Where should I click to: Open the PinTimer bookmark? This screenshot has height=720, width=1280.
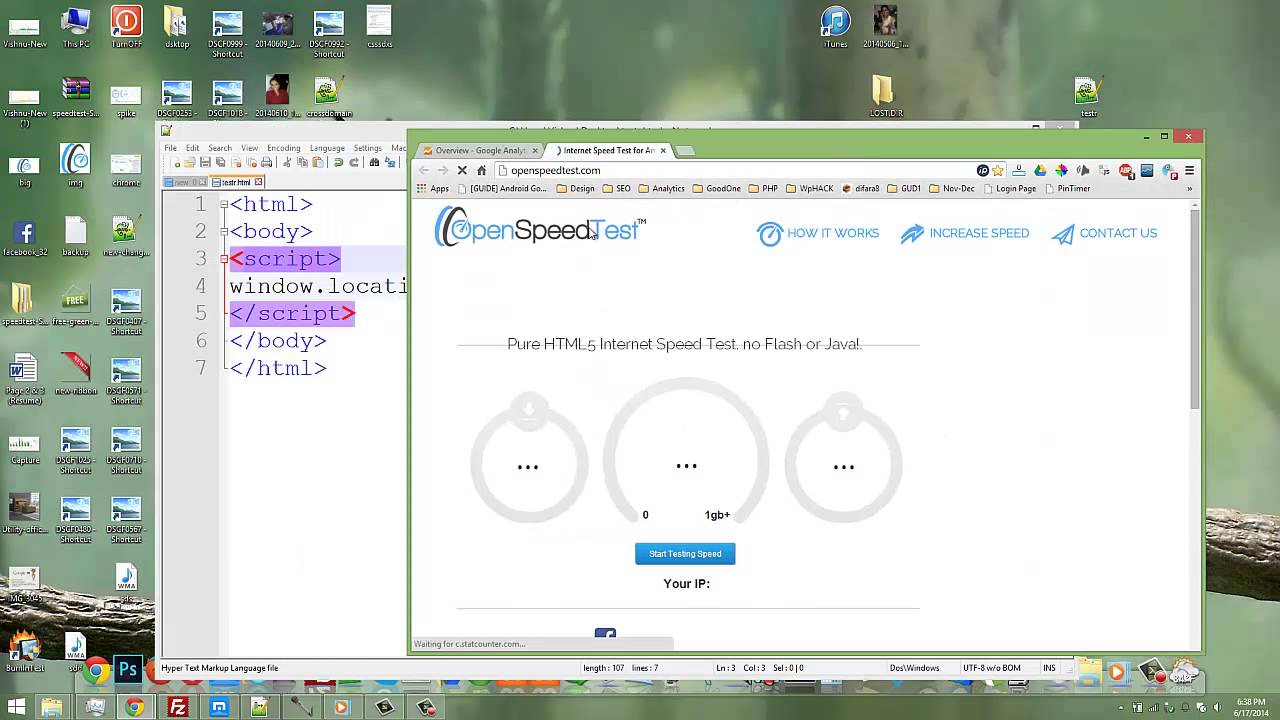click(1067, 189)
